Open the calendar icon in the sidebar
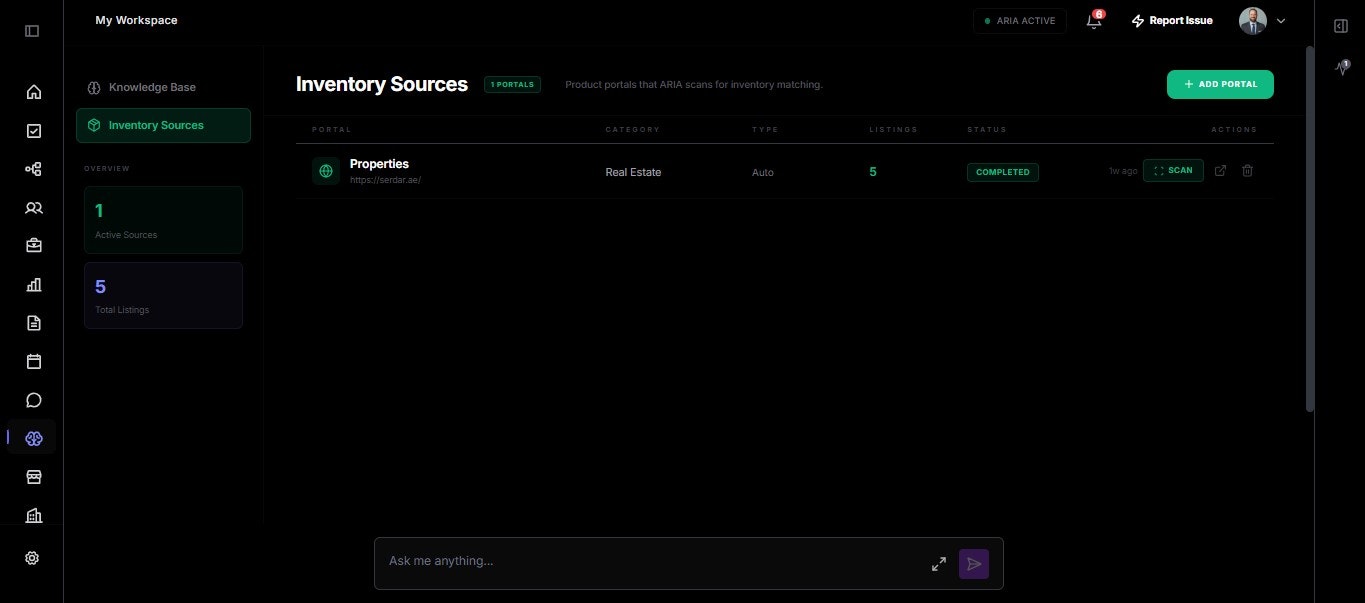The image size is (1365, 603). click(x=33, y=360)
